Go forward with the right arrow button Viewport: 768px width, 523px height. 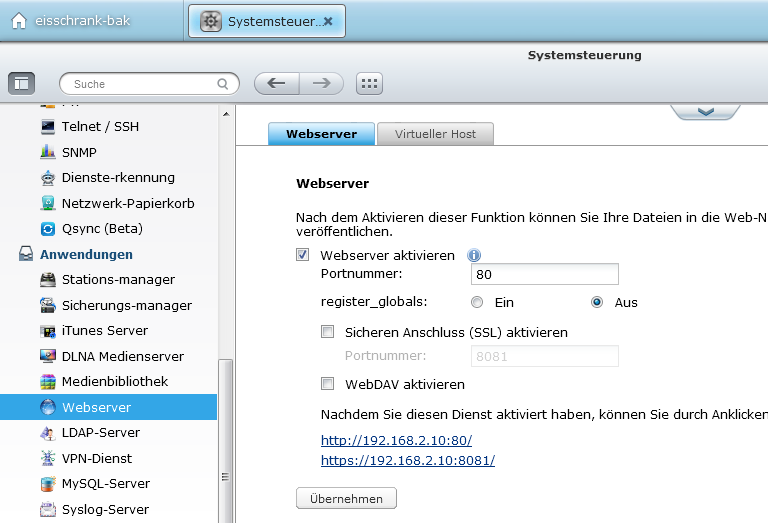tap(322, 84)
